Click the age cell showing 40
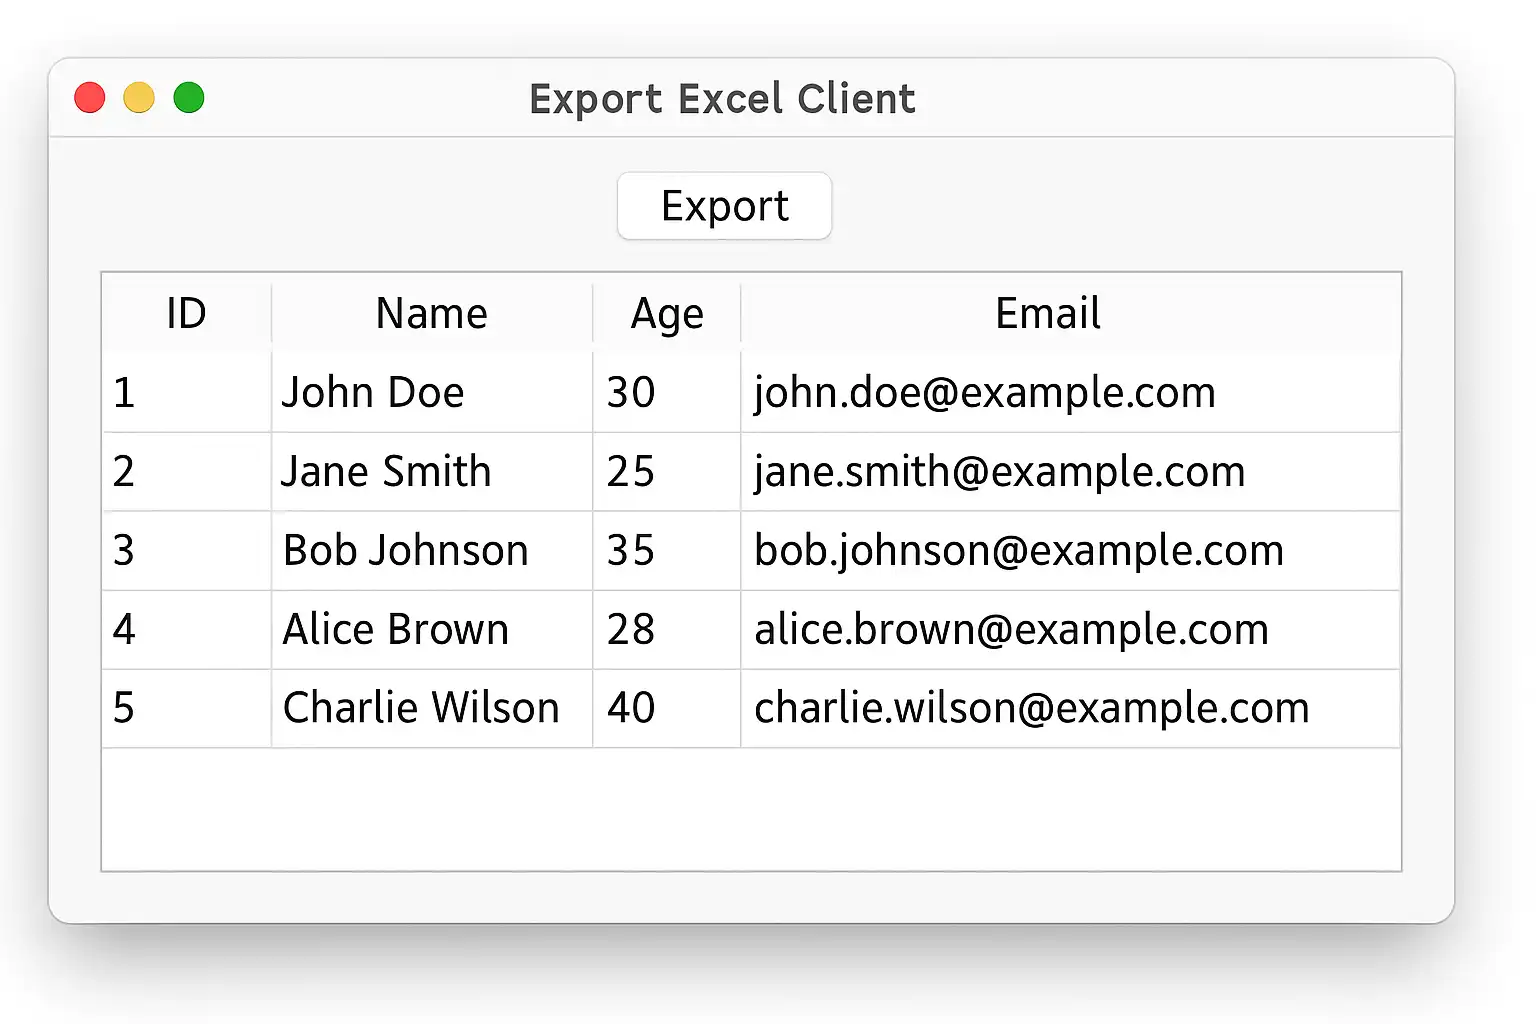 (x=631, y=708)
